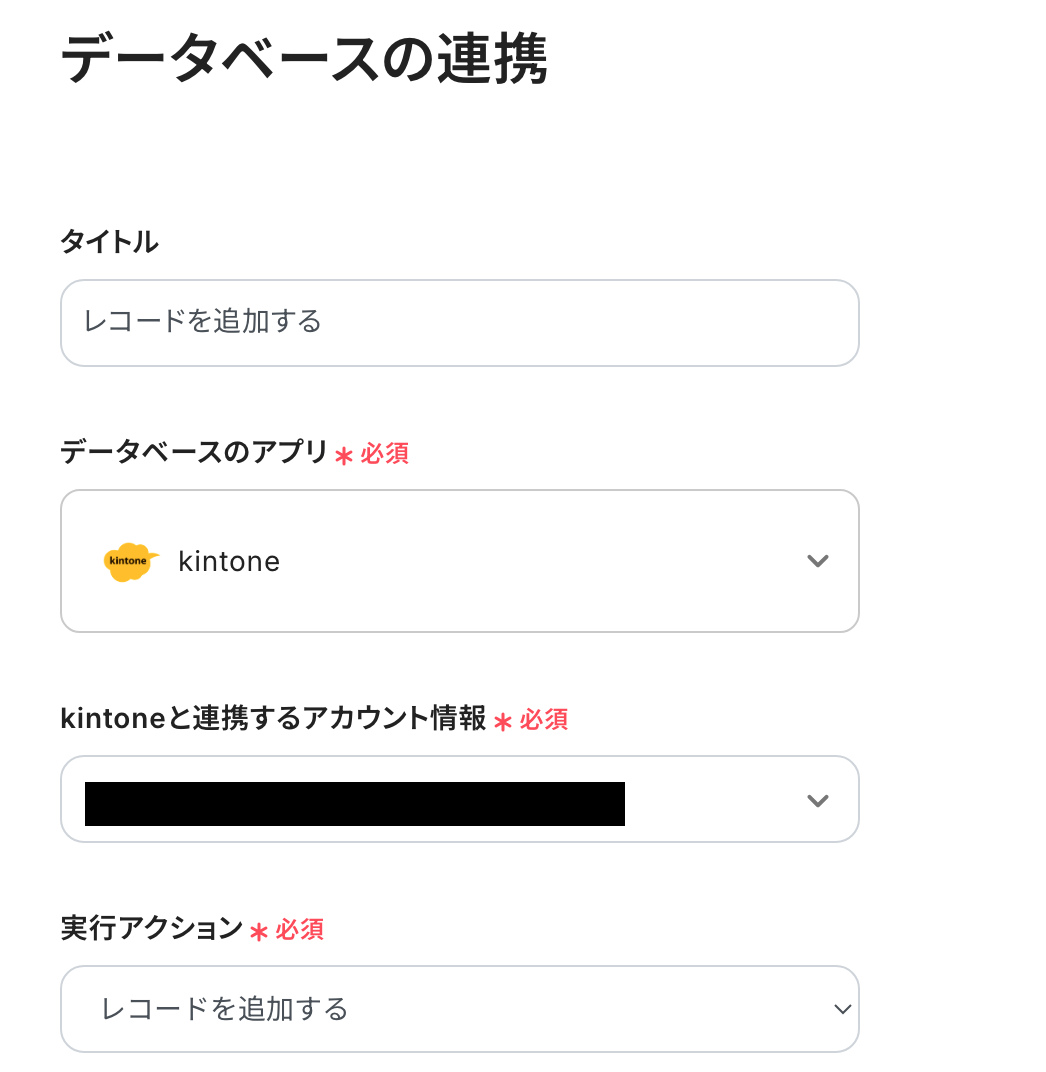
Task: Click the chevron in the データベースのアプリ dropdown
Action: (x=818, y=561)
